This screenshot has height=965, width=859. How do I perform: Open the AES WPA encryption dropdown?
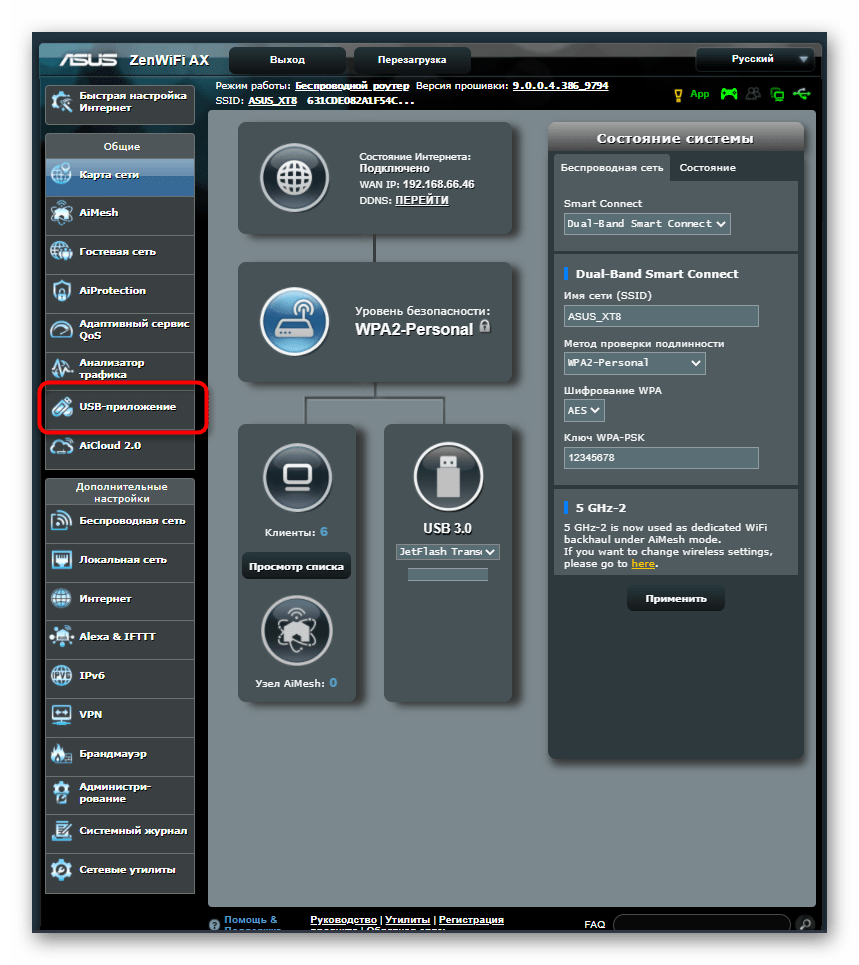click(584, 410)
